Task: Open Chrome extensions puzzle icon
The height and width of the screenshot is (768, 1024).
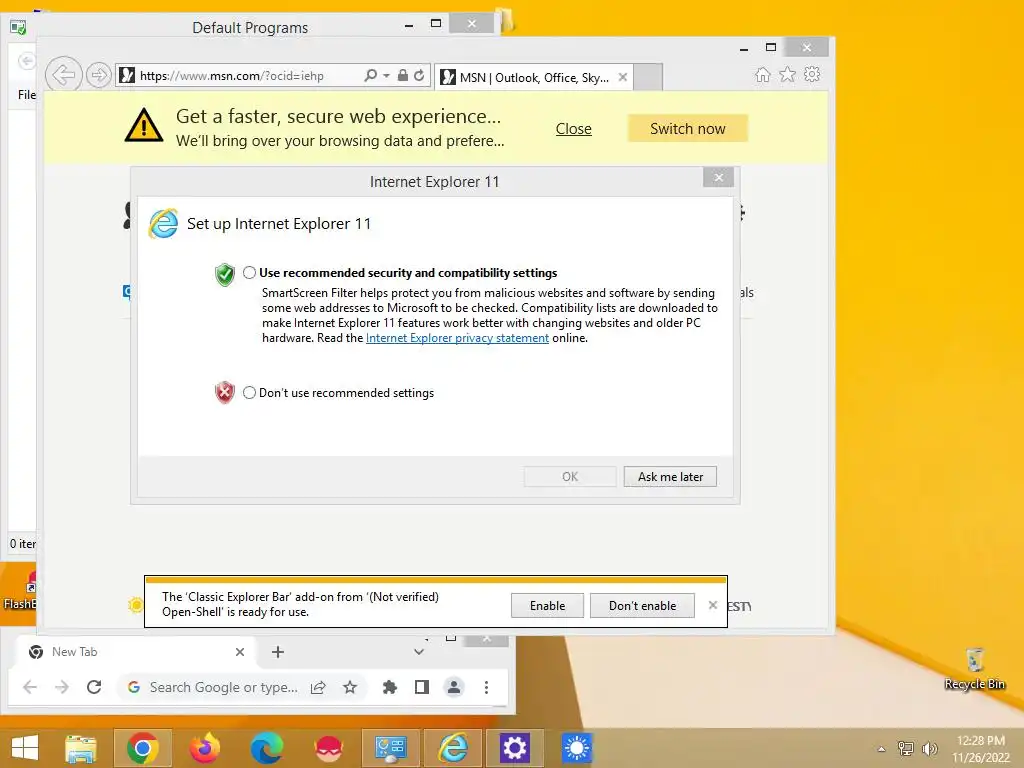Action: click(x=390, y=687)
